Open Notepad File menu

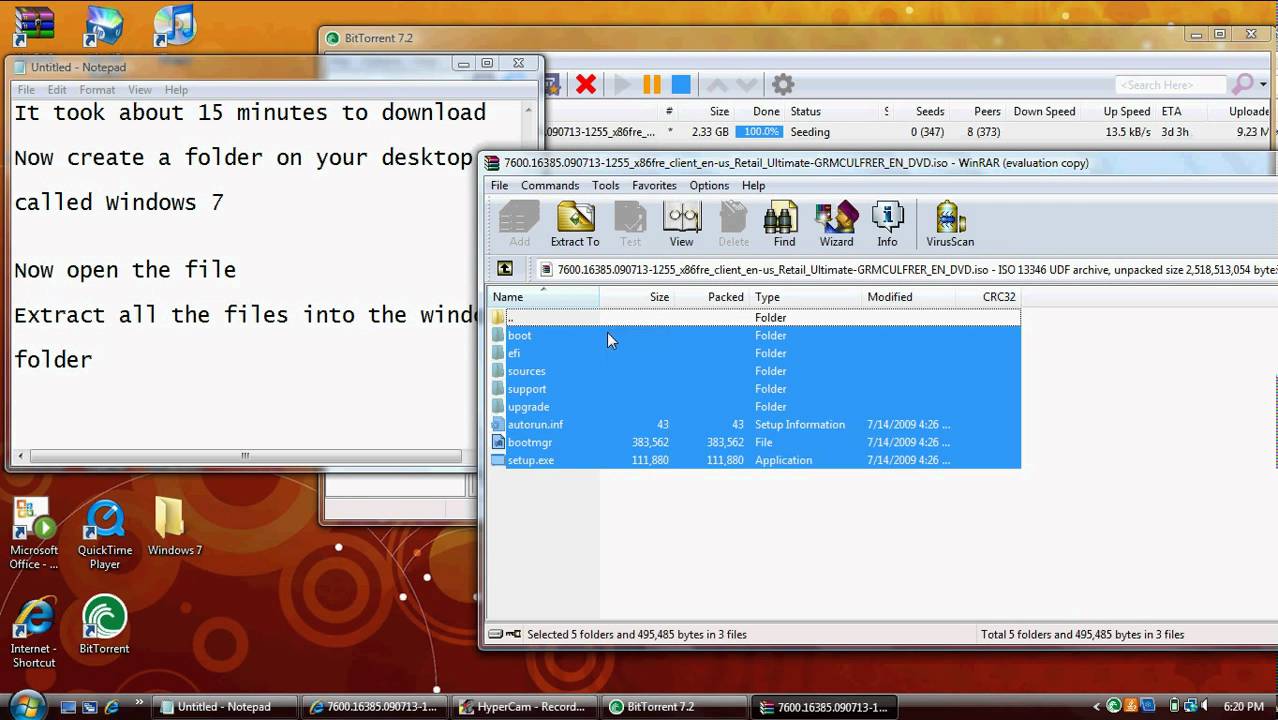[26, 90]
